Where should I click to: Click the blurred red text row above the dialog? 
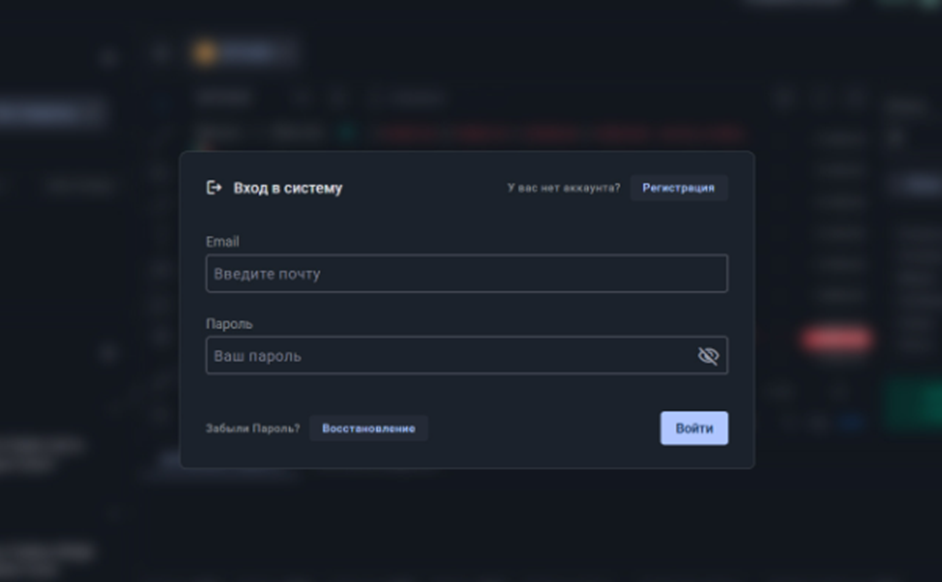click(561, 133)
